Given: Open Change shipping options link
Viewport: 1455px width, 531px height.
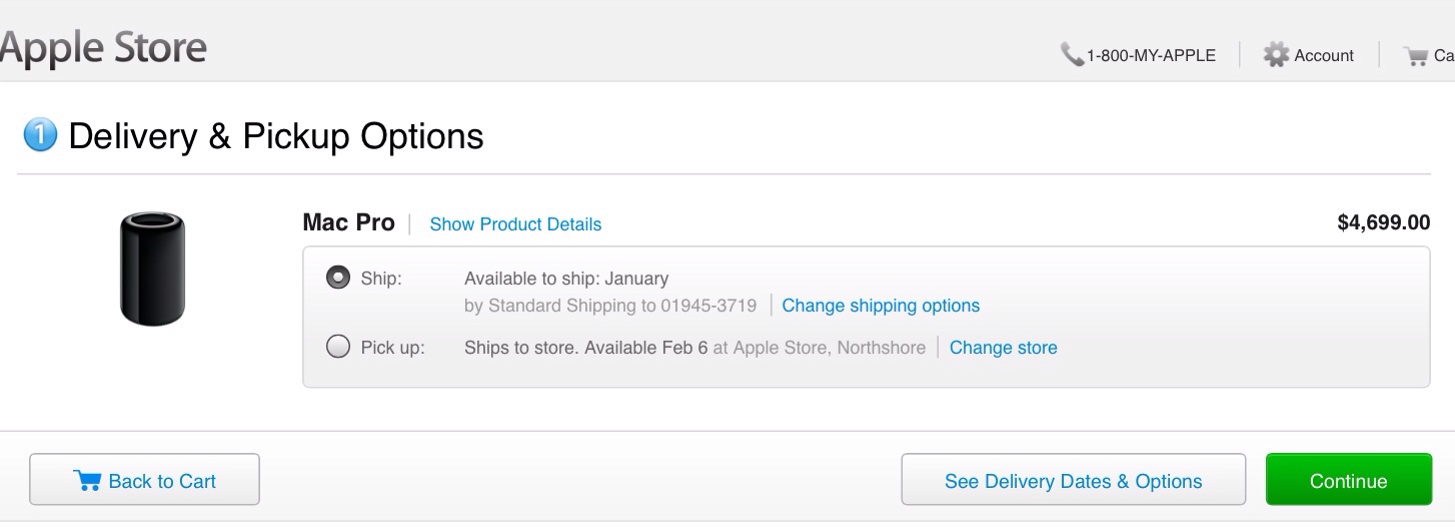Looking at the screenshot, I should (881, 305).
